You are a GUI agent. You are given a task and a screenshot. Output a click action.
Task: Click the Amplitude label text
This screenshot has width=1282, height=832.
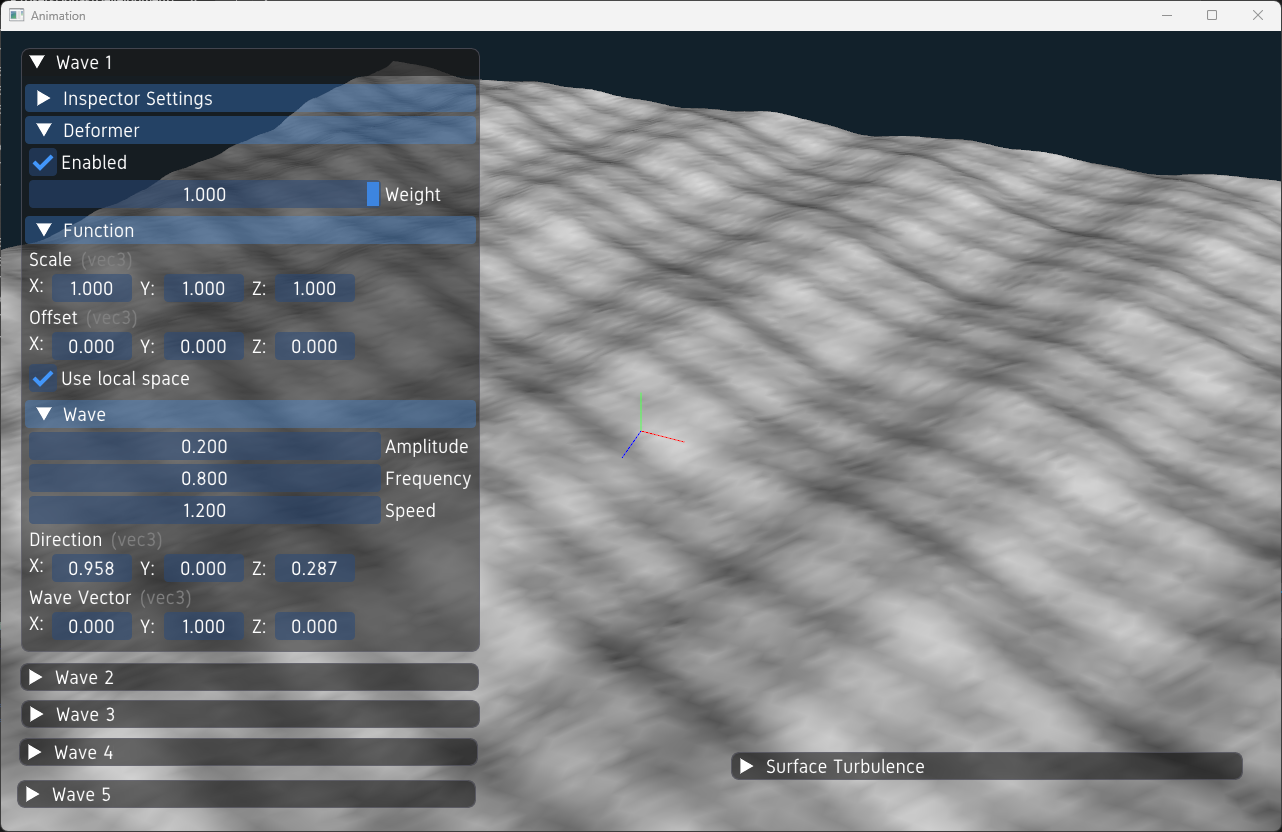click(427, 446)
